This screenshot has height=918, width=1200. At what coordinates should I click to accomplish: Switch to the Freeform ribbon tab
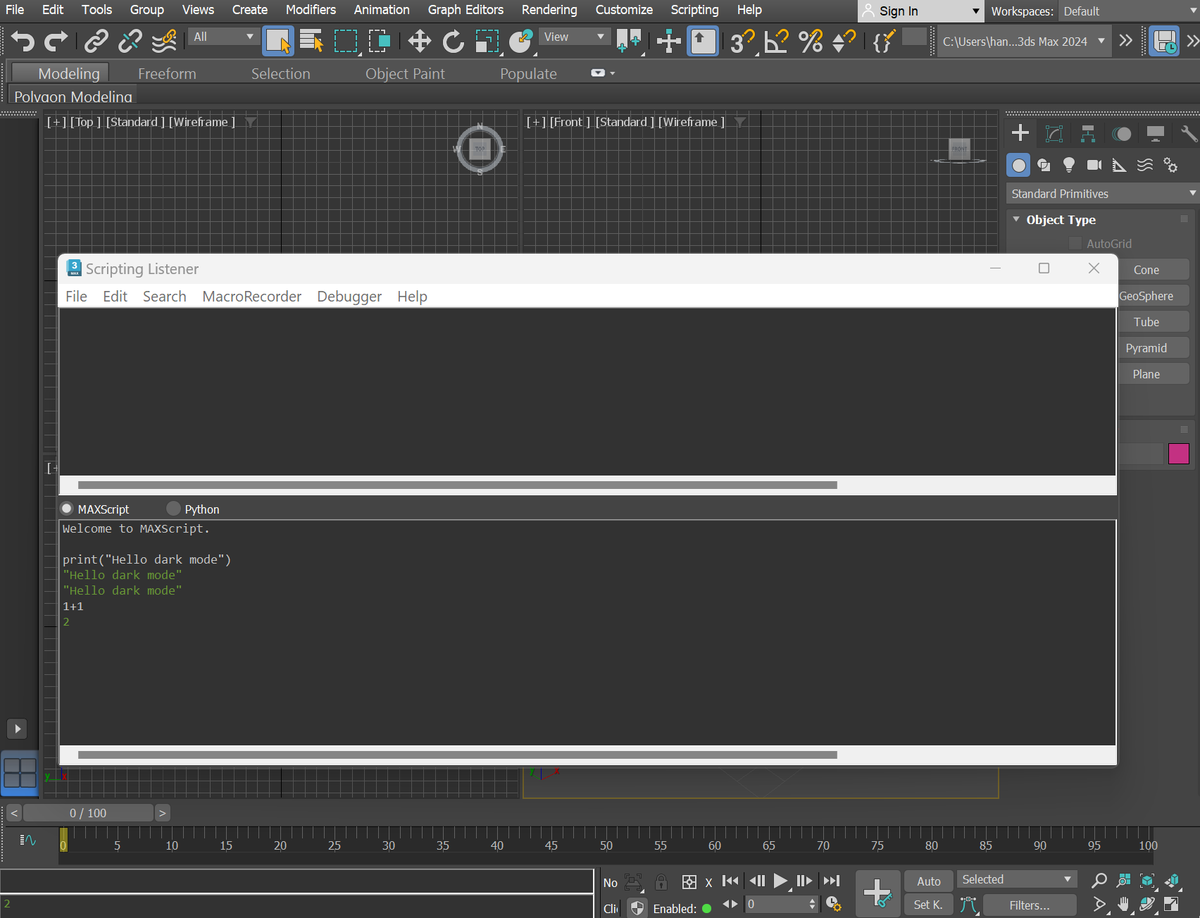click(x=167, y=73)
